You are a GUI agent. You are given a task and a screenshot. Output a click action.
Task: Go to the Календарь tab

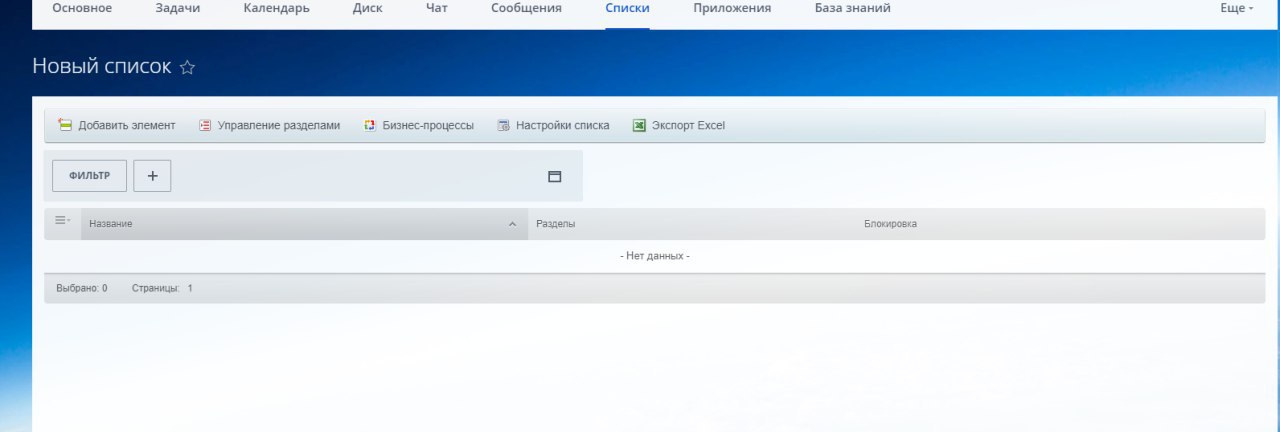pyautogui.click(x=276, y=8)
